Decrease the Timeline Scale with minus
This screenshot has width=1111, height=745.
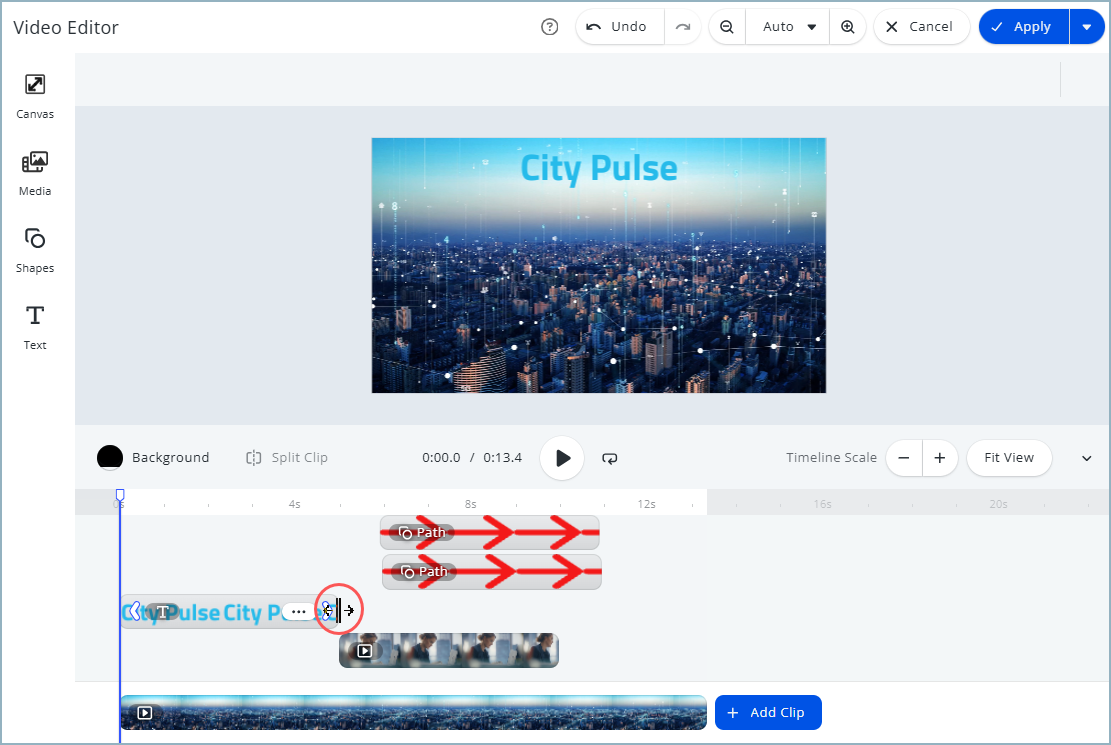pos(904,458)
